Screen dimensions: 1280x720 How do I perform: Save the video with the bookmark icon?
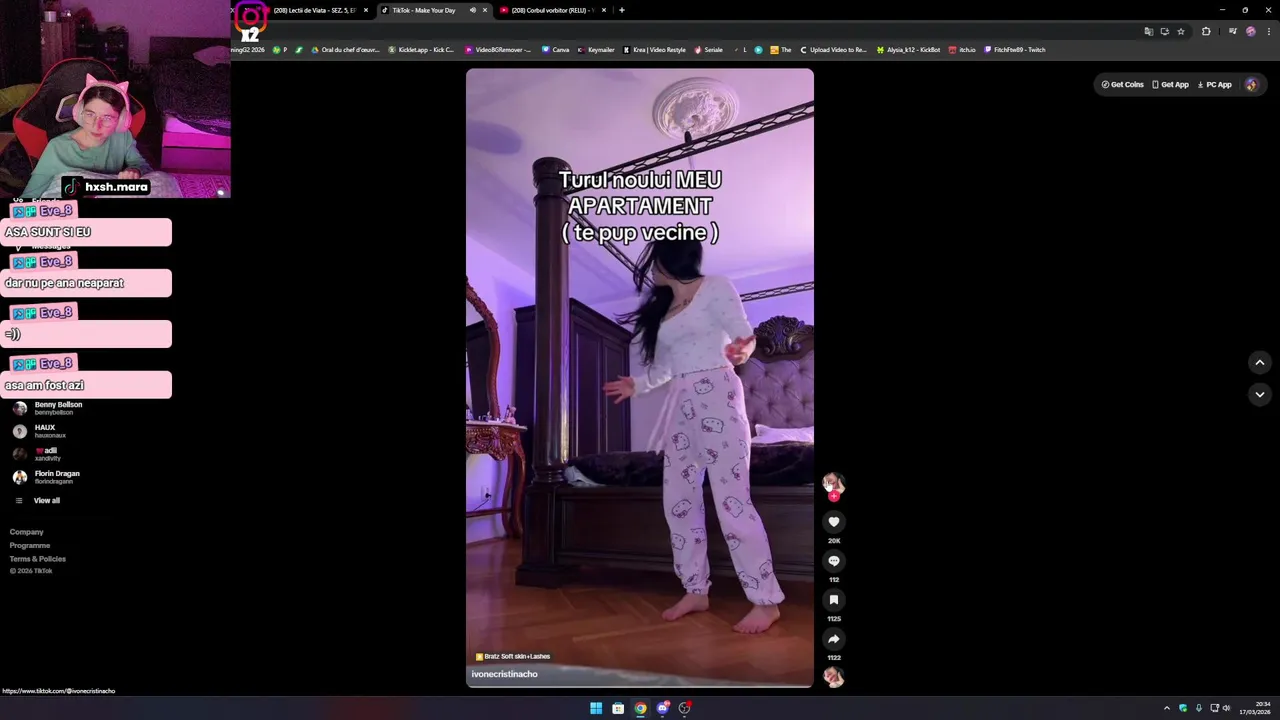point(834,600)
